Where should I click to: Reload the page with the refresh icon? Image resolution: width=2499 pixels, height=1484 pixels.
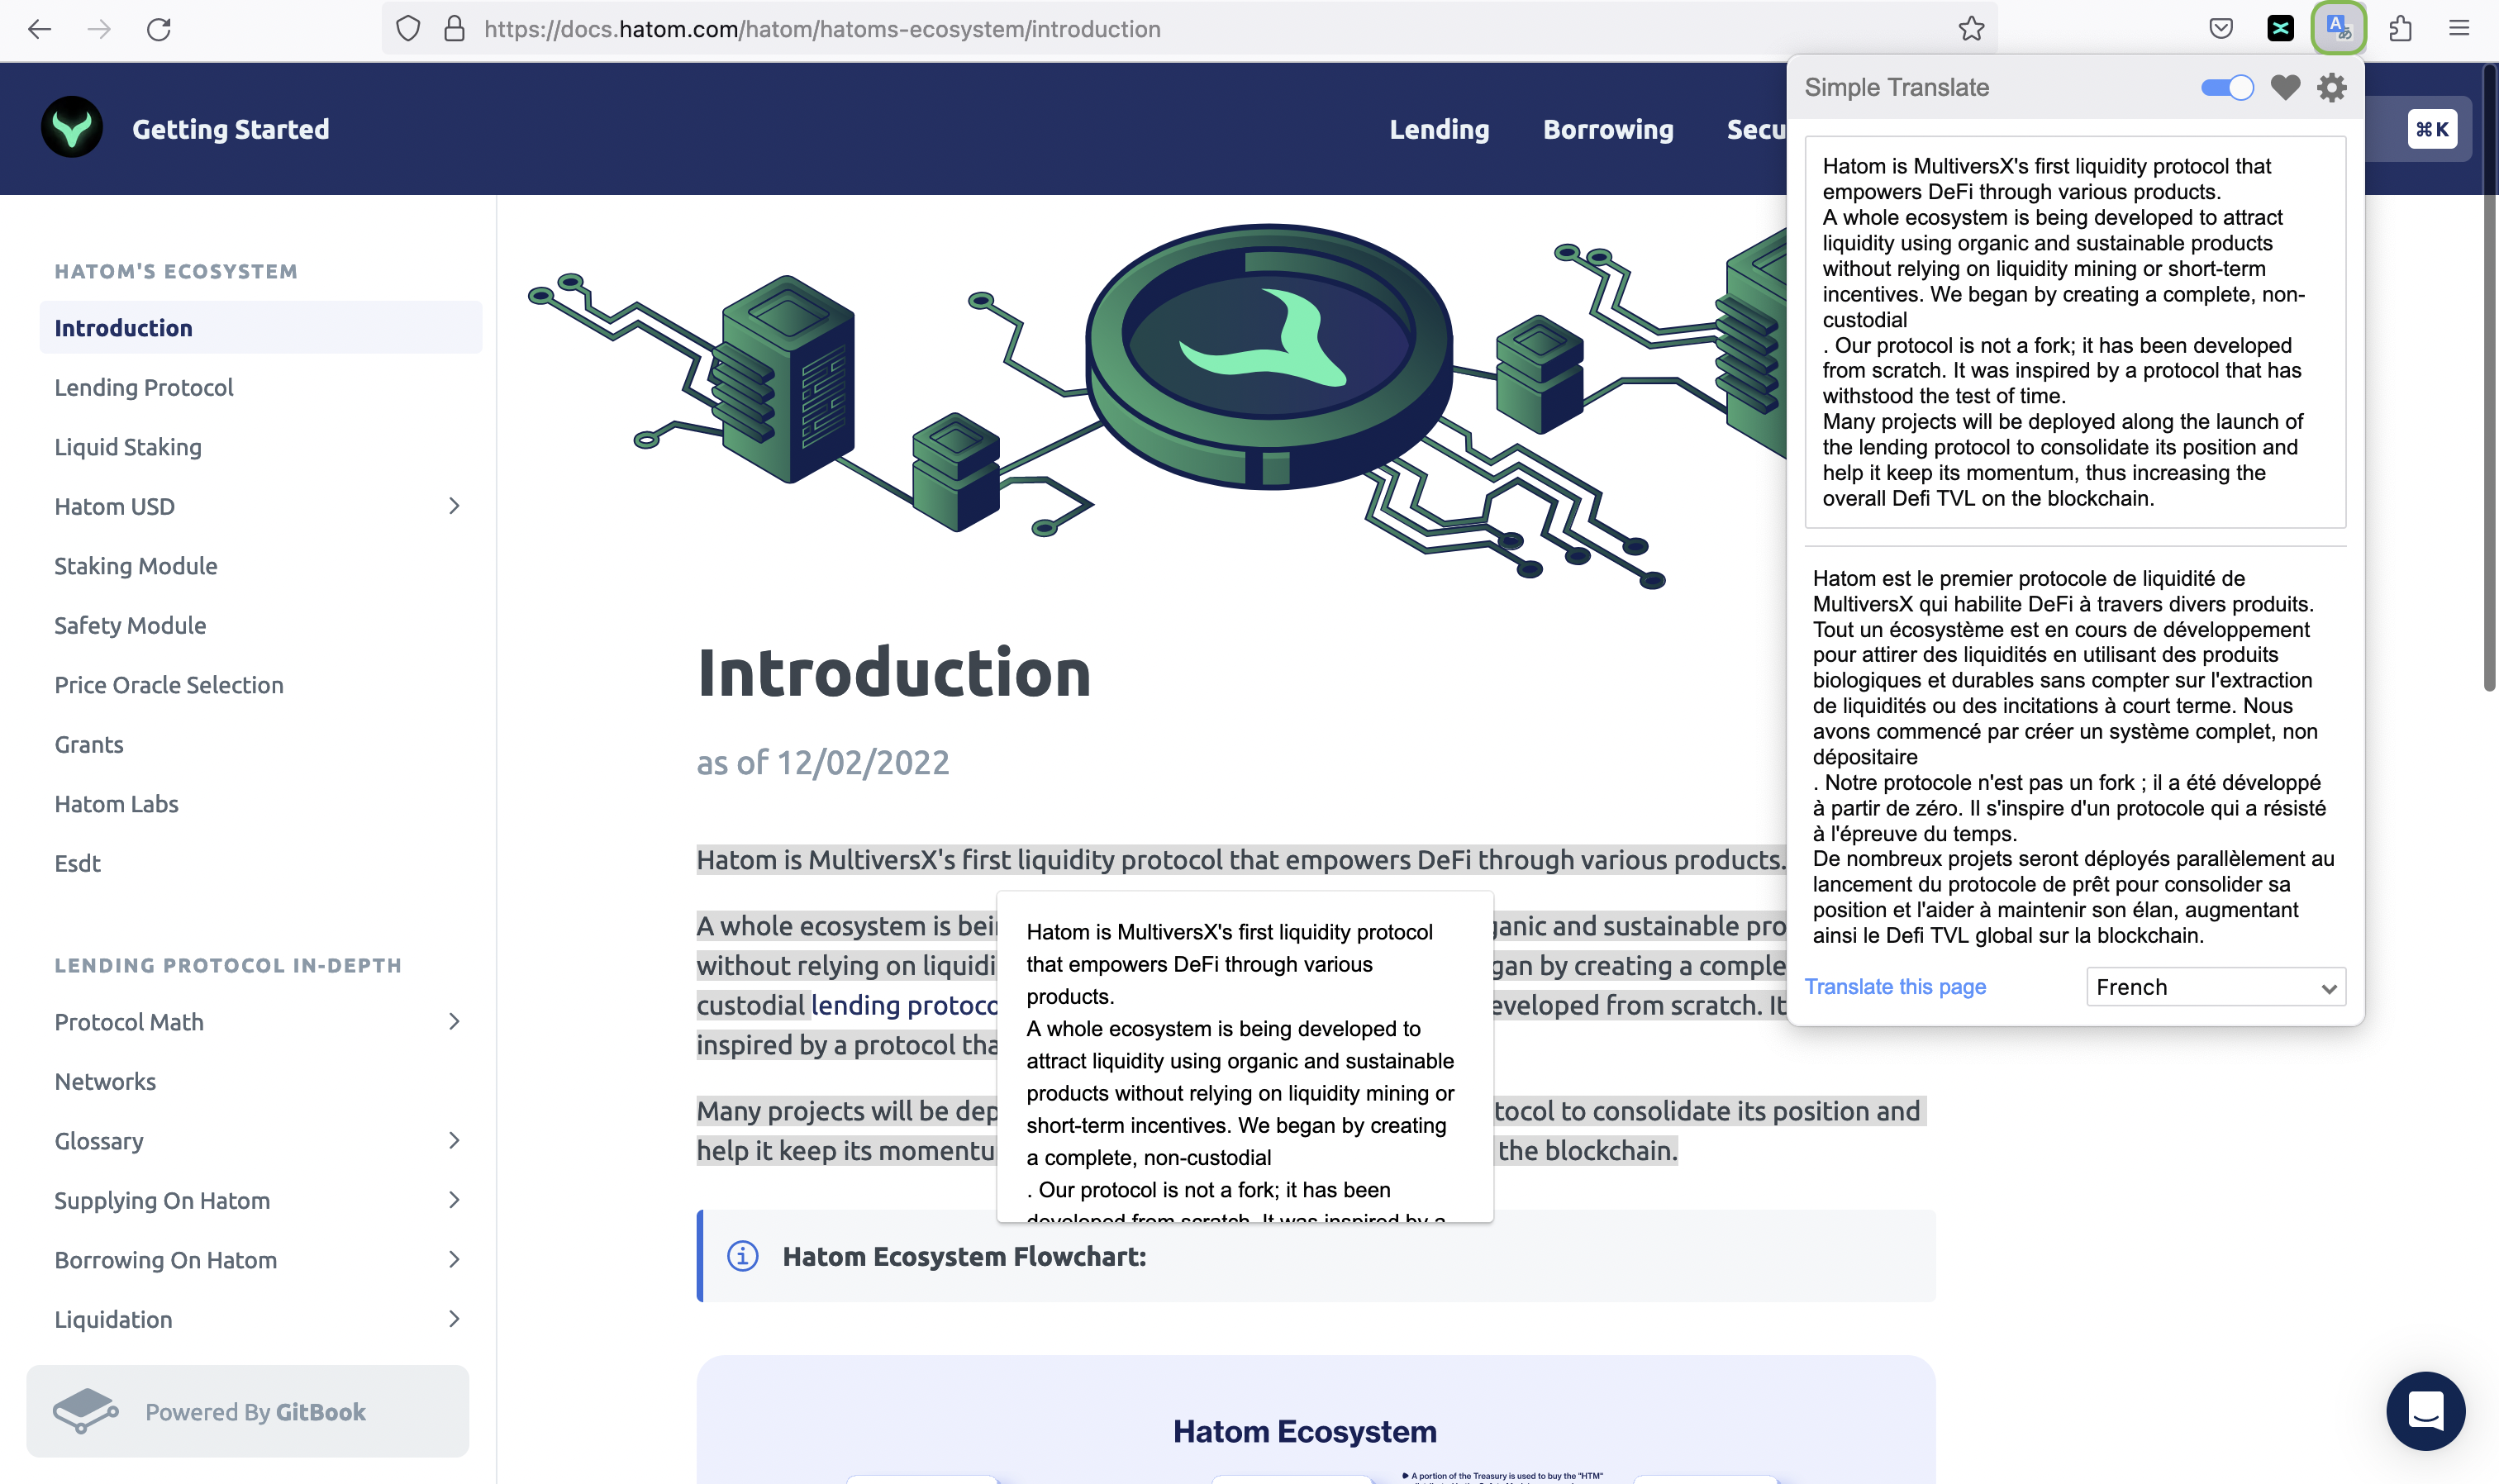point(159,29)
